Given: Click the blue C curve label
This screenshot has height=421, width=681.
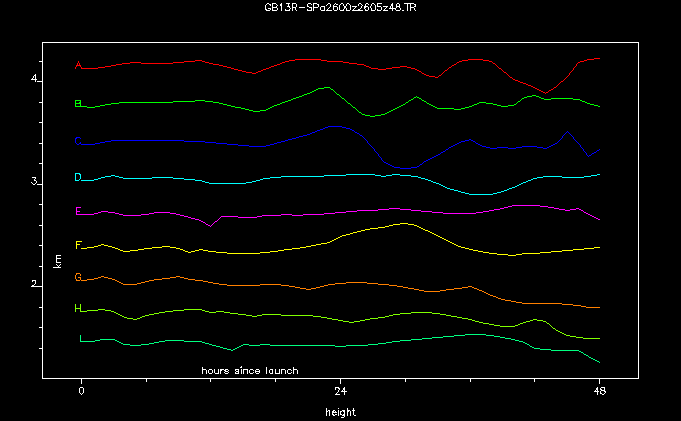Looking at the screenshot, I should [x=78, y=142].
